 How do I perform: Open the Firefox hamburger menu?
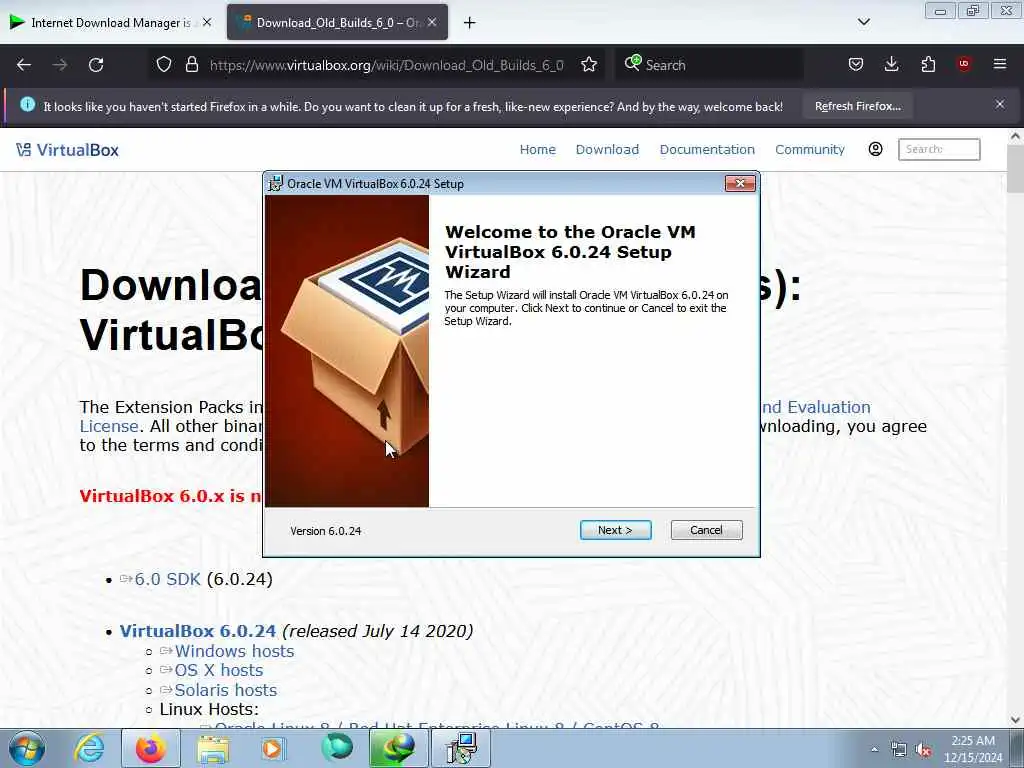click(1000, 64)
